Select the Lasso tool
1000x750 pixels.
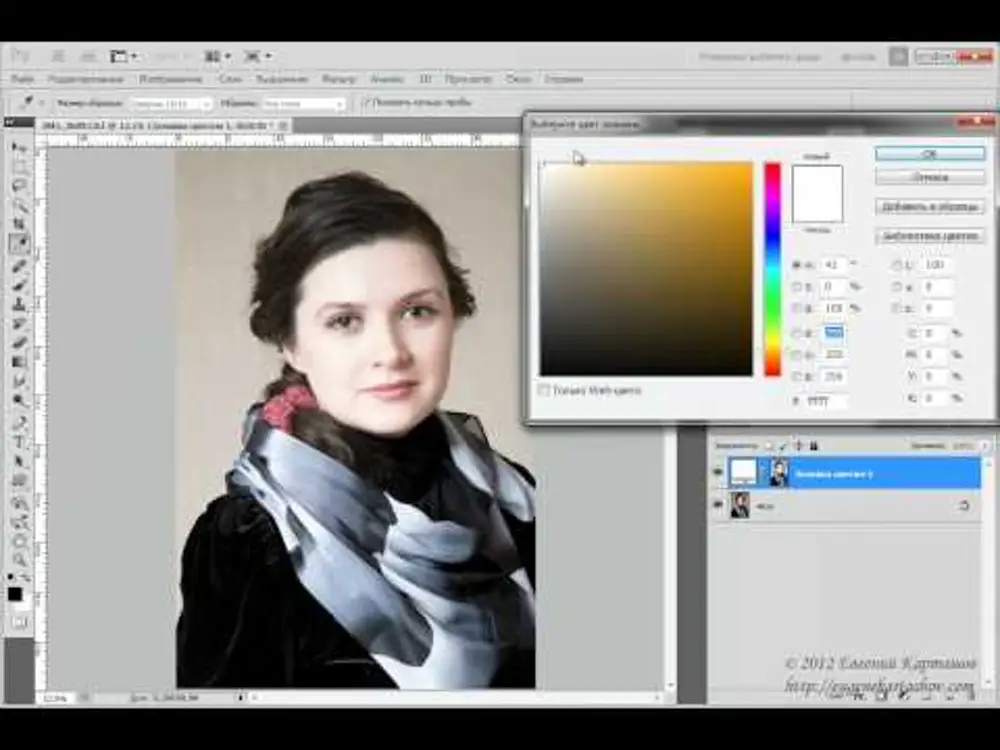tap(19, 187)
